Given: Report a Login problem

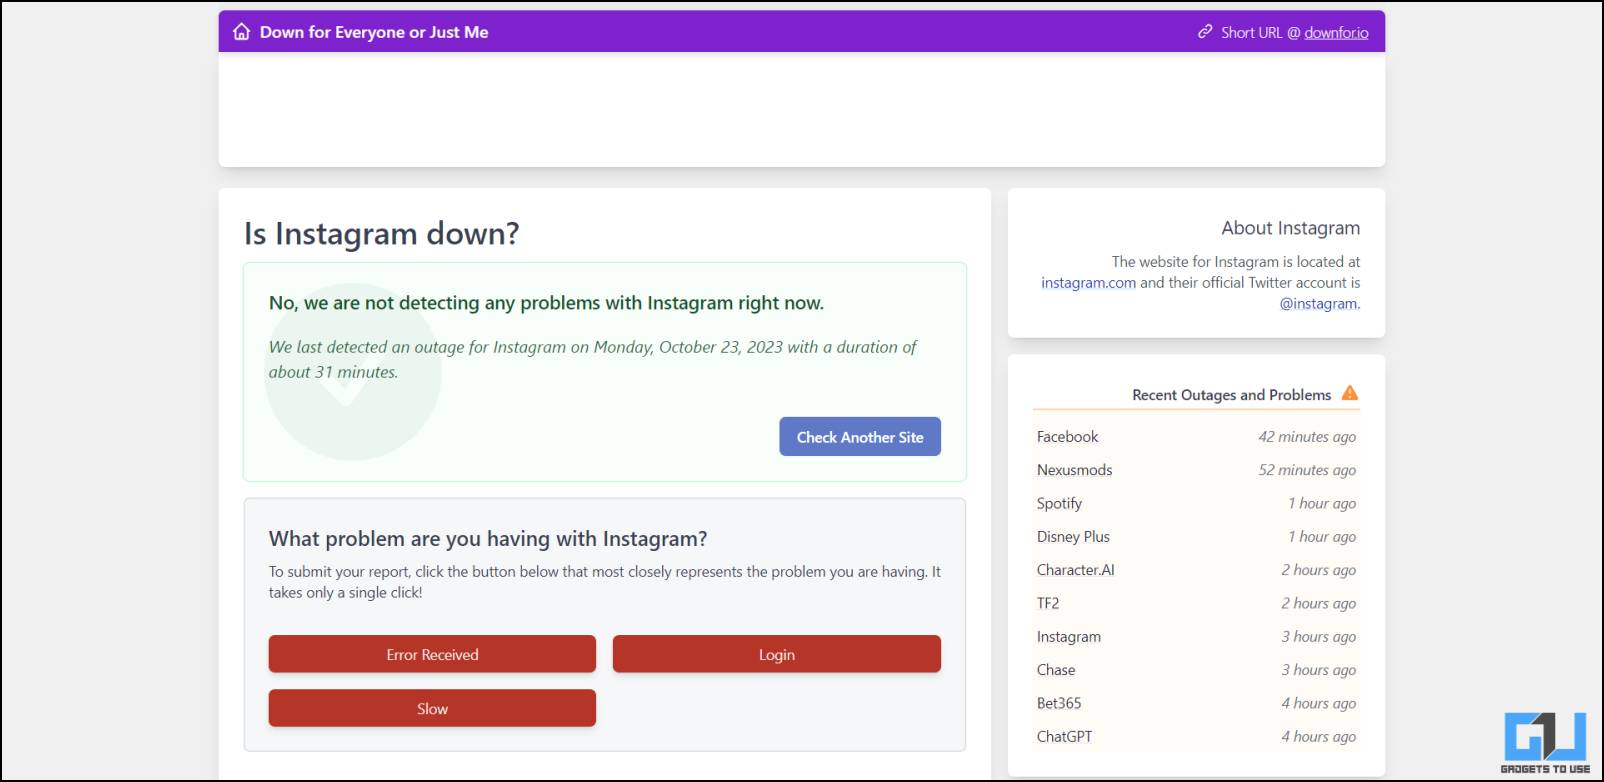Looking at the screenshot, I should click(x=777, y=654).
